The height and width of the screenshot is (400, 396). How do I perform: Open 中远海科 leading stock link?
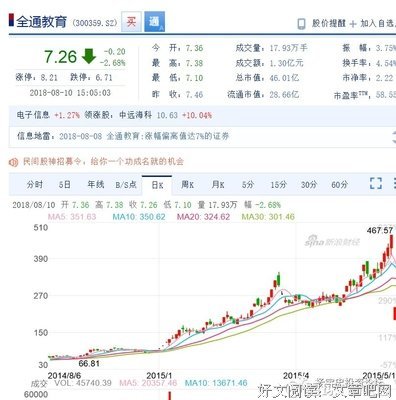(136, 115)
